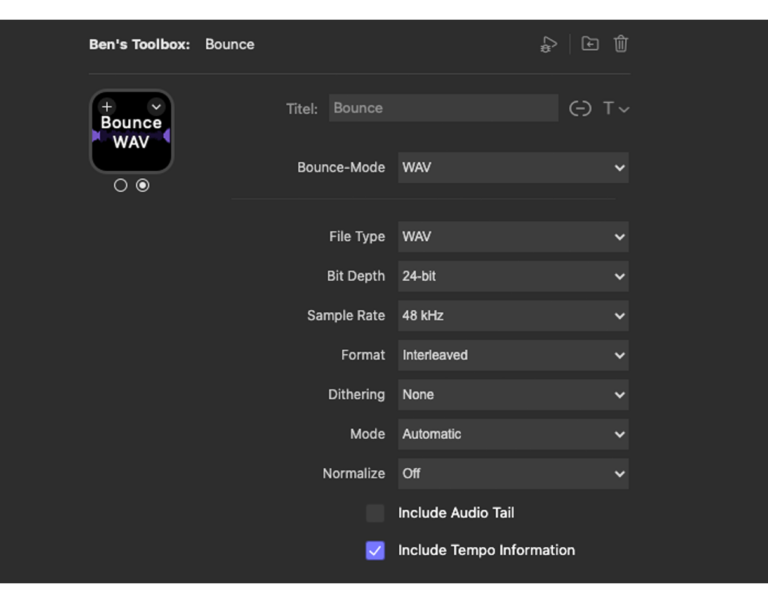Open the Bounce-Mode dropdown
Screen dimensions: 768x603
(512, 168)
